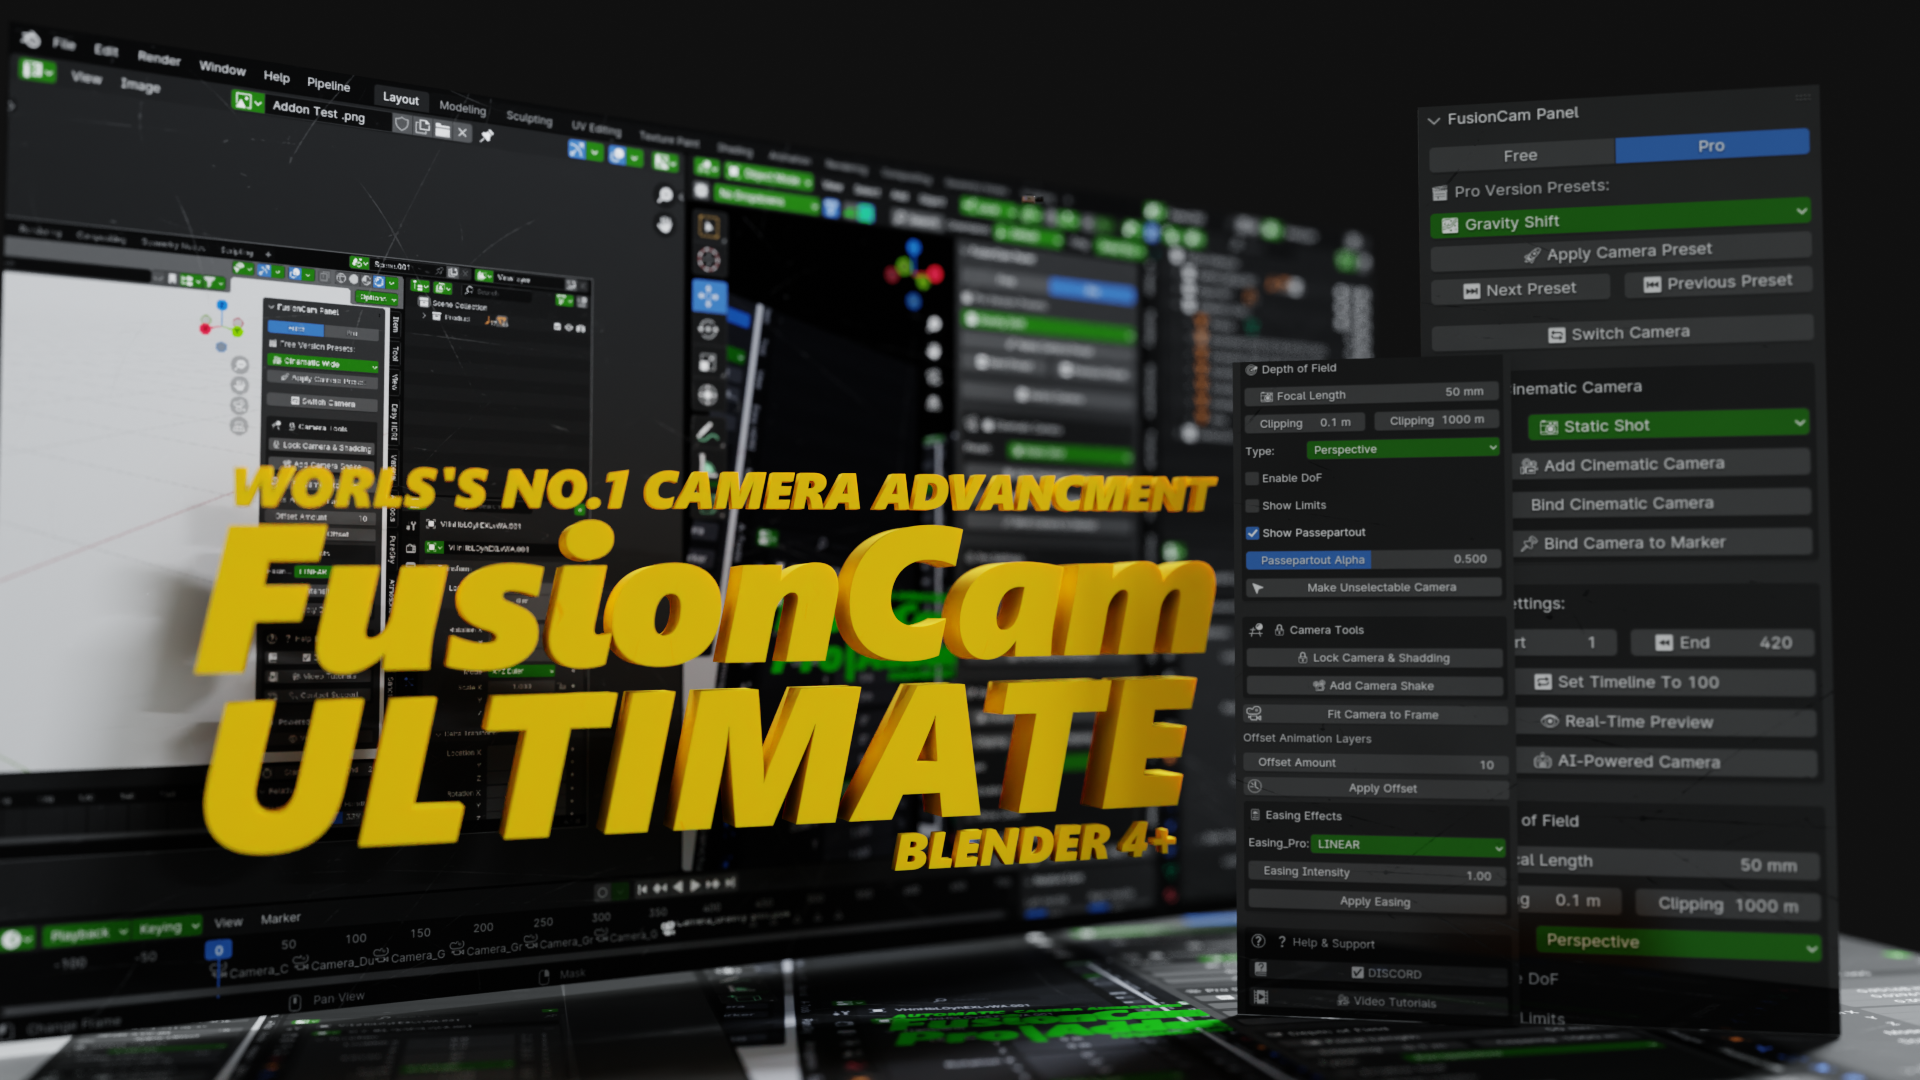
Task: Click the End 420 frame field
Action: (1722, 642)
